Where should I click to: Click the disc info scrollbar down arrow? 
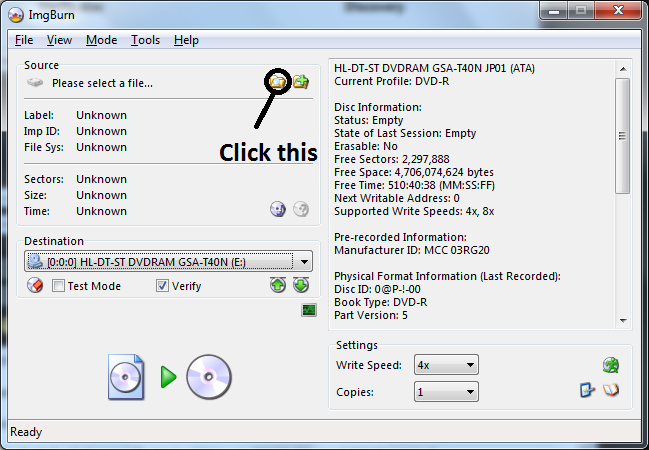point(623,320)
